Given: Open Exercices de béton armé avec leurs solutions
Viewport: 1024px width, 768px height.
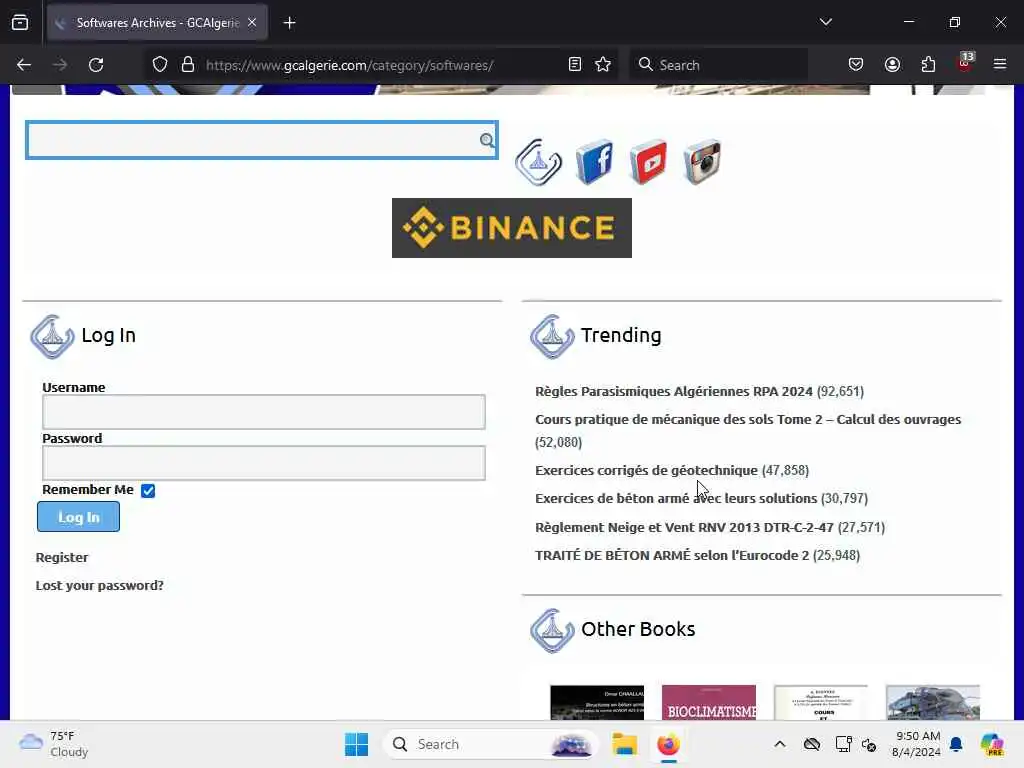Looking at the screenshot, I should [676, 498].
